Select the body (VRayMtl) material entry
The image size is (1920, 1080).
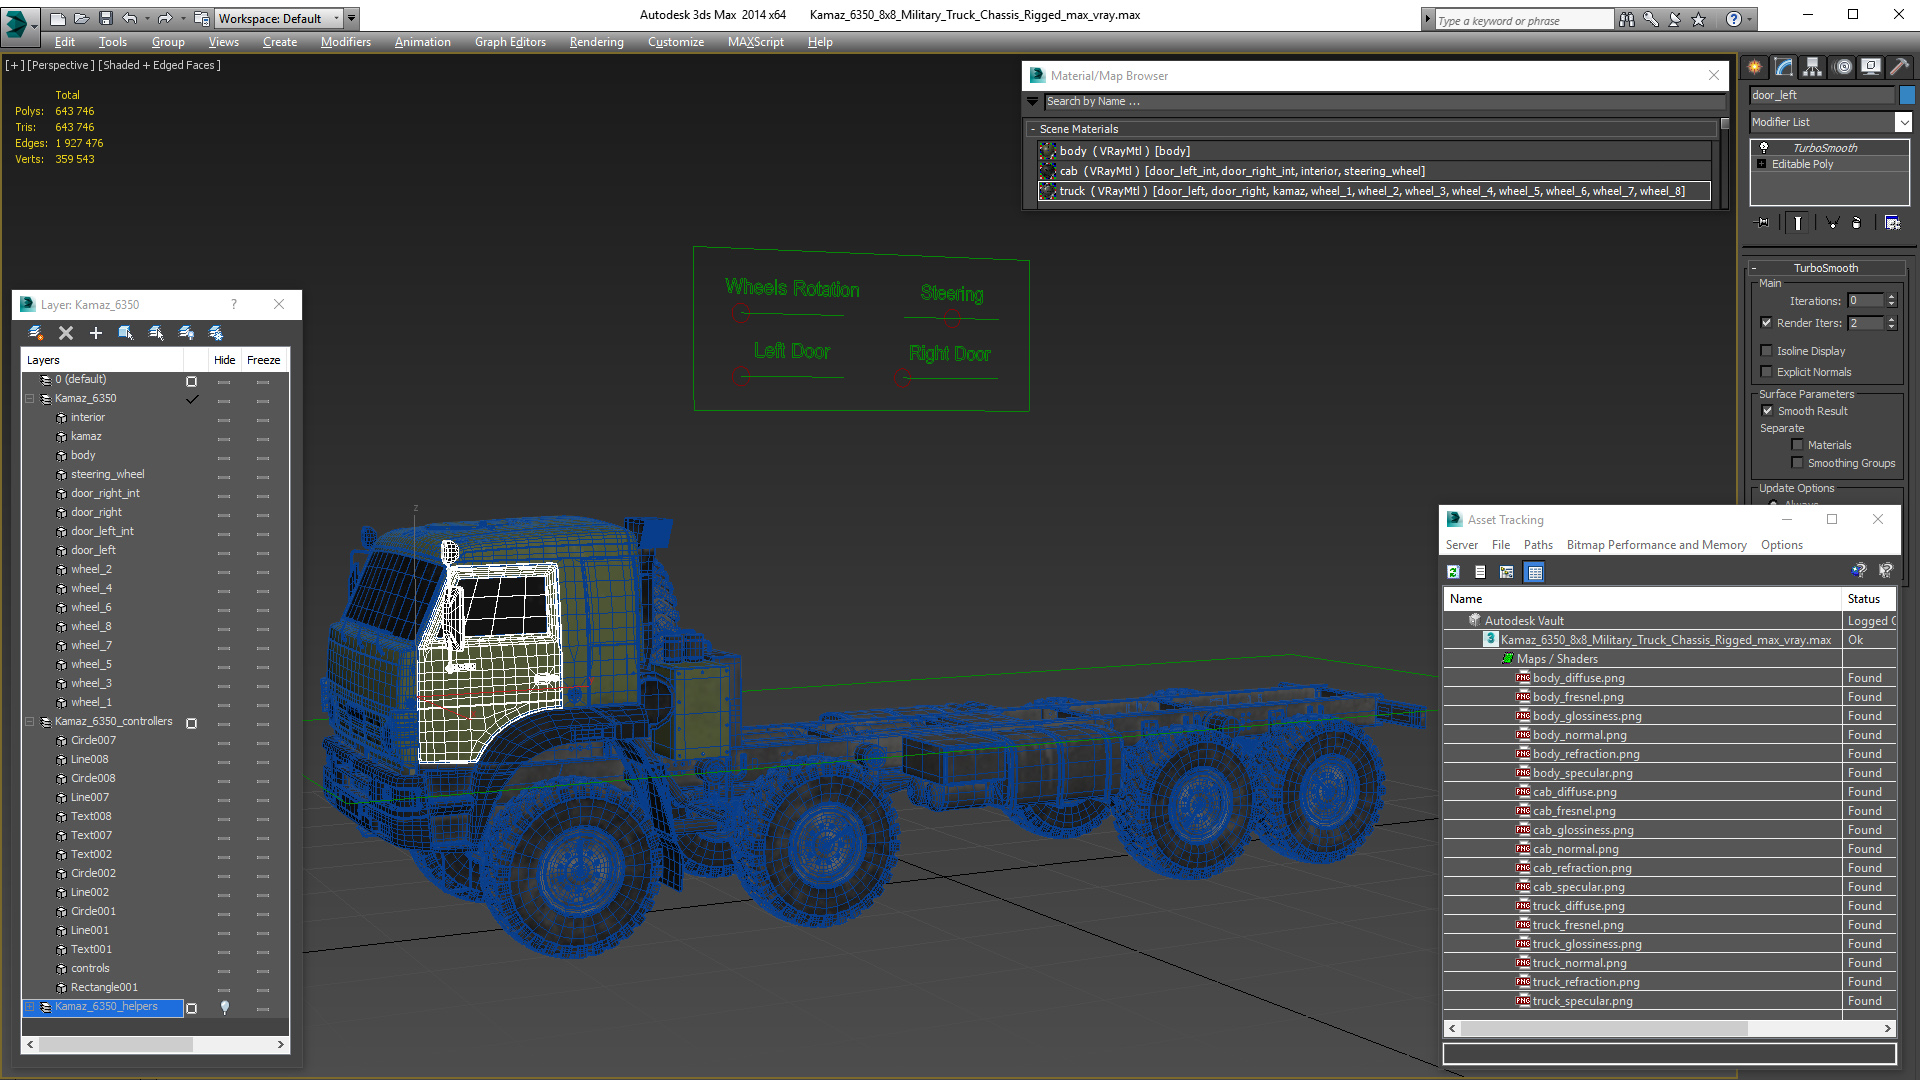pyautogui.click(x=1374, y=151)
